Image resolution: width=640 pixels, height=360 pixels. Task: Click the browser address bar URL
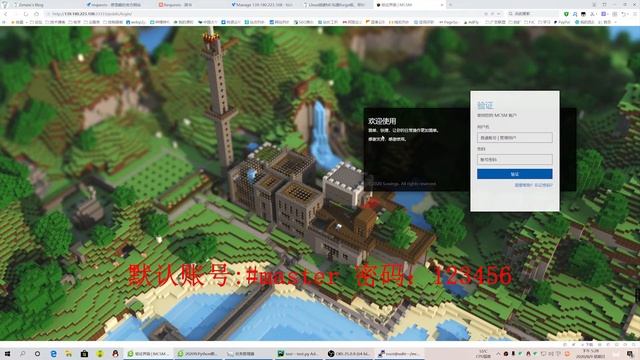pos(92,14)
